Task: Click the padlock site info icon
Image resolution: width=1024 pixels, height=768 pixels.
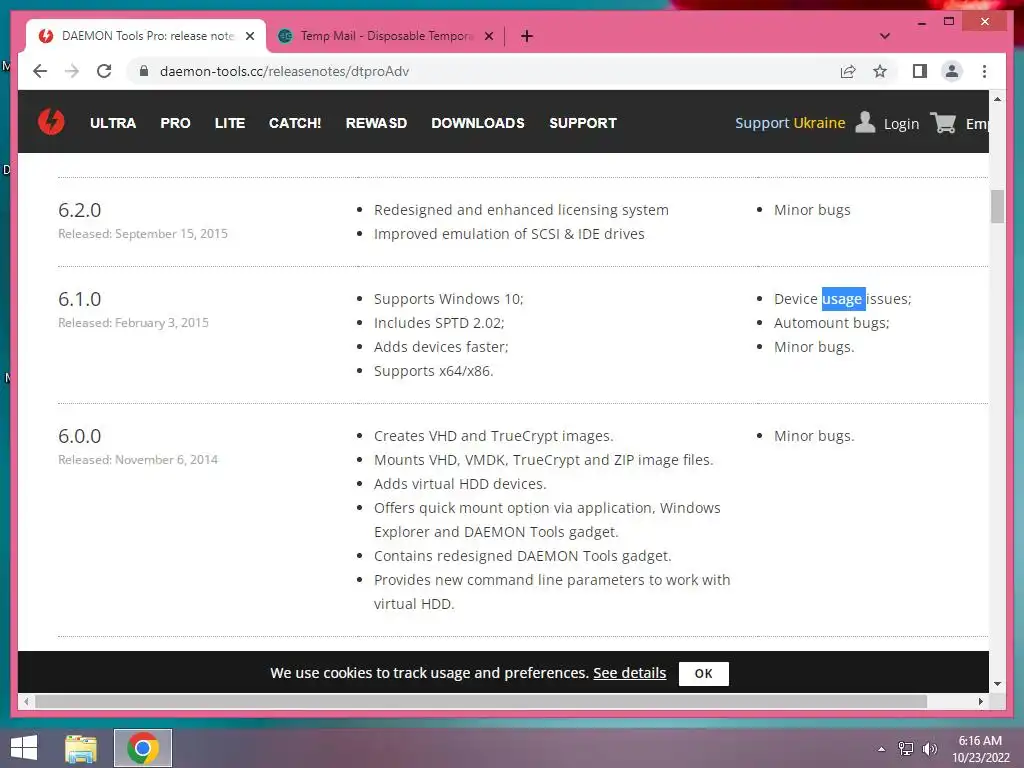Action: pyautogui.click(x=144, y=71)
